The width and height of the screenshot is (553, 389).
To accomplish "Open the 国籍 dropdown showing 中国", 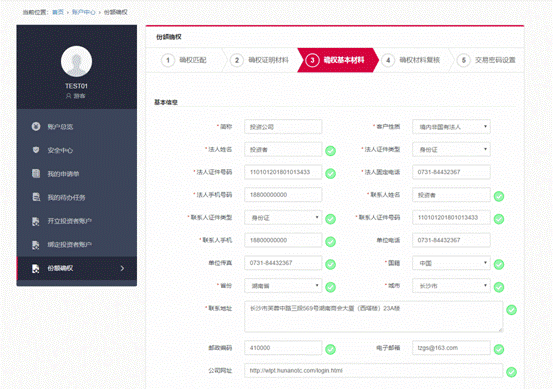I will (x=451, y=263).
